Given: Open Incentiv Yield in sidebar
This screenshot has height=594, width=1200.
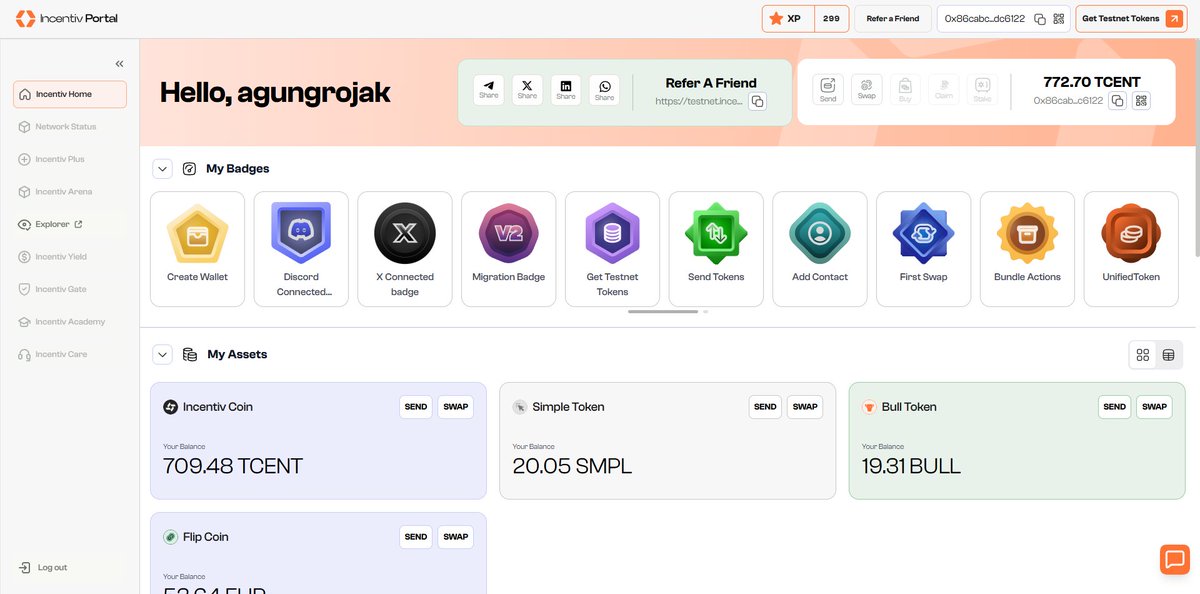Looking at the screenshot, I should point(70,257).
